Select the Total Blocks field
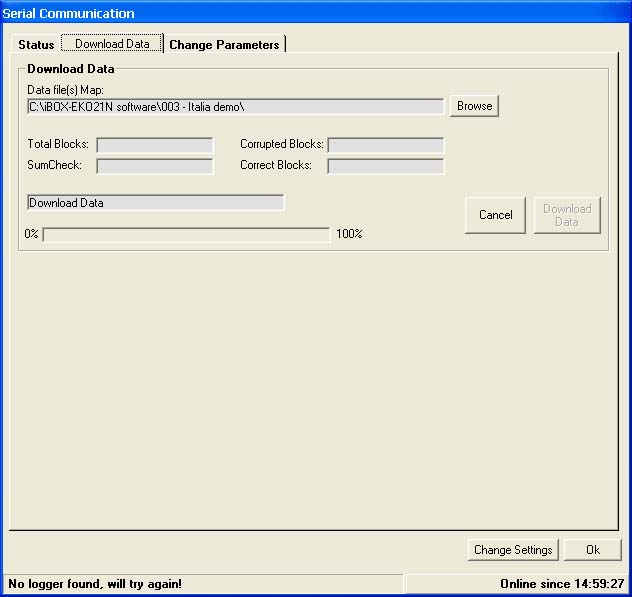Screen dimensions: 632x597 (155, 145)
